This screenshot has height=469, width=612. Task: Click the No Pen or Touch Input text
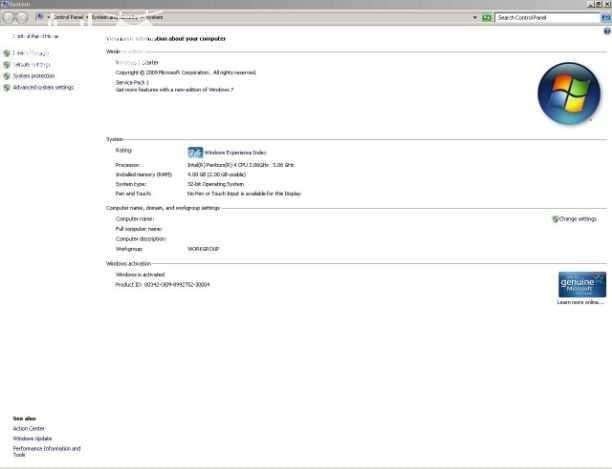(244, 194)
